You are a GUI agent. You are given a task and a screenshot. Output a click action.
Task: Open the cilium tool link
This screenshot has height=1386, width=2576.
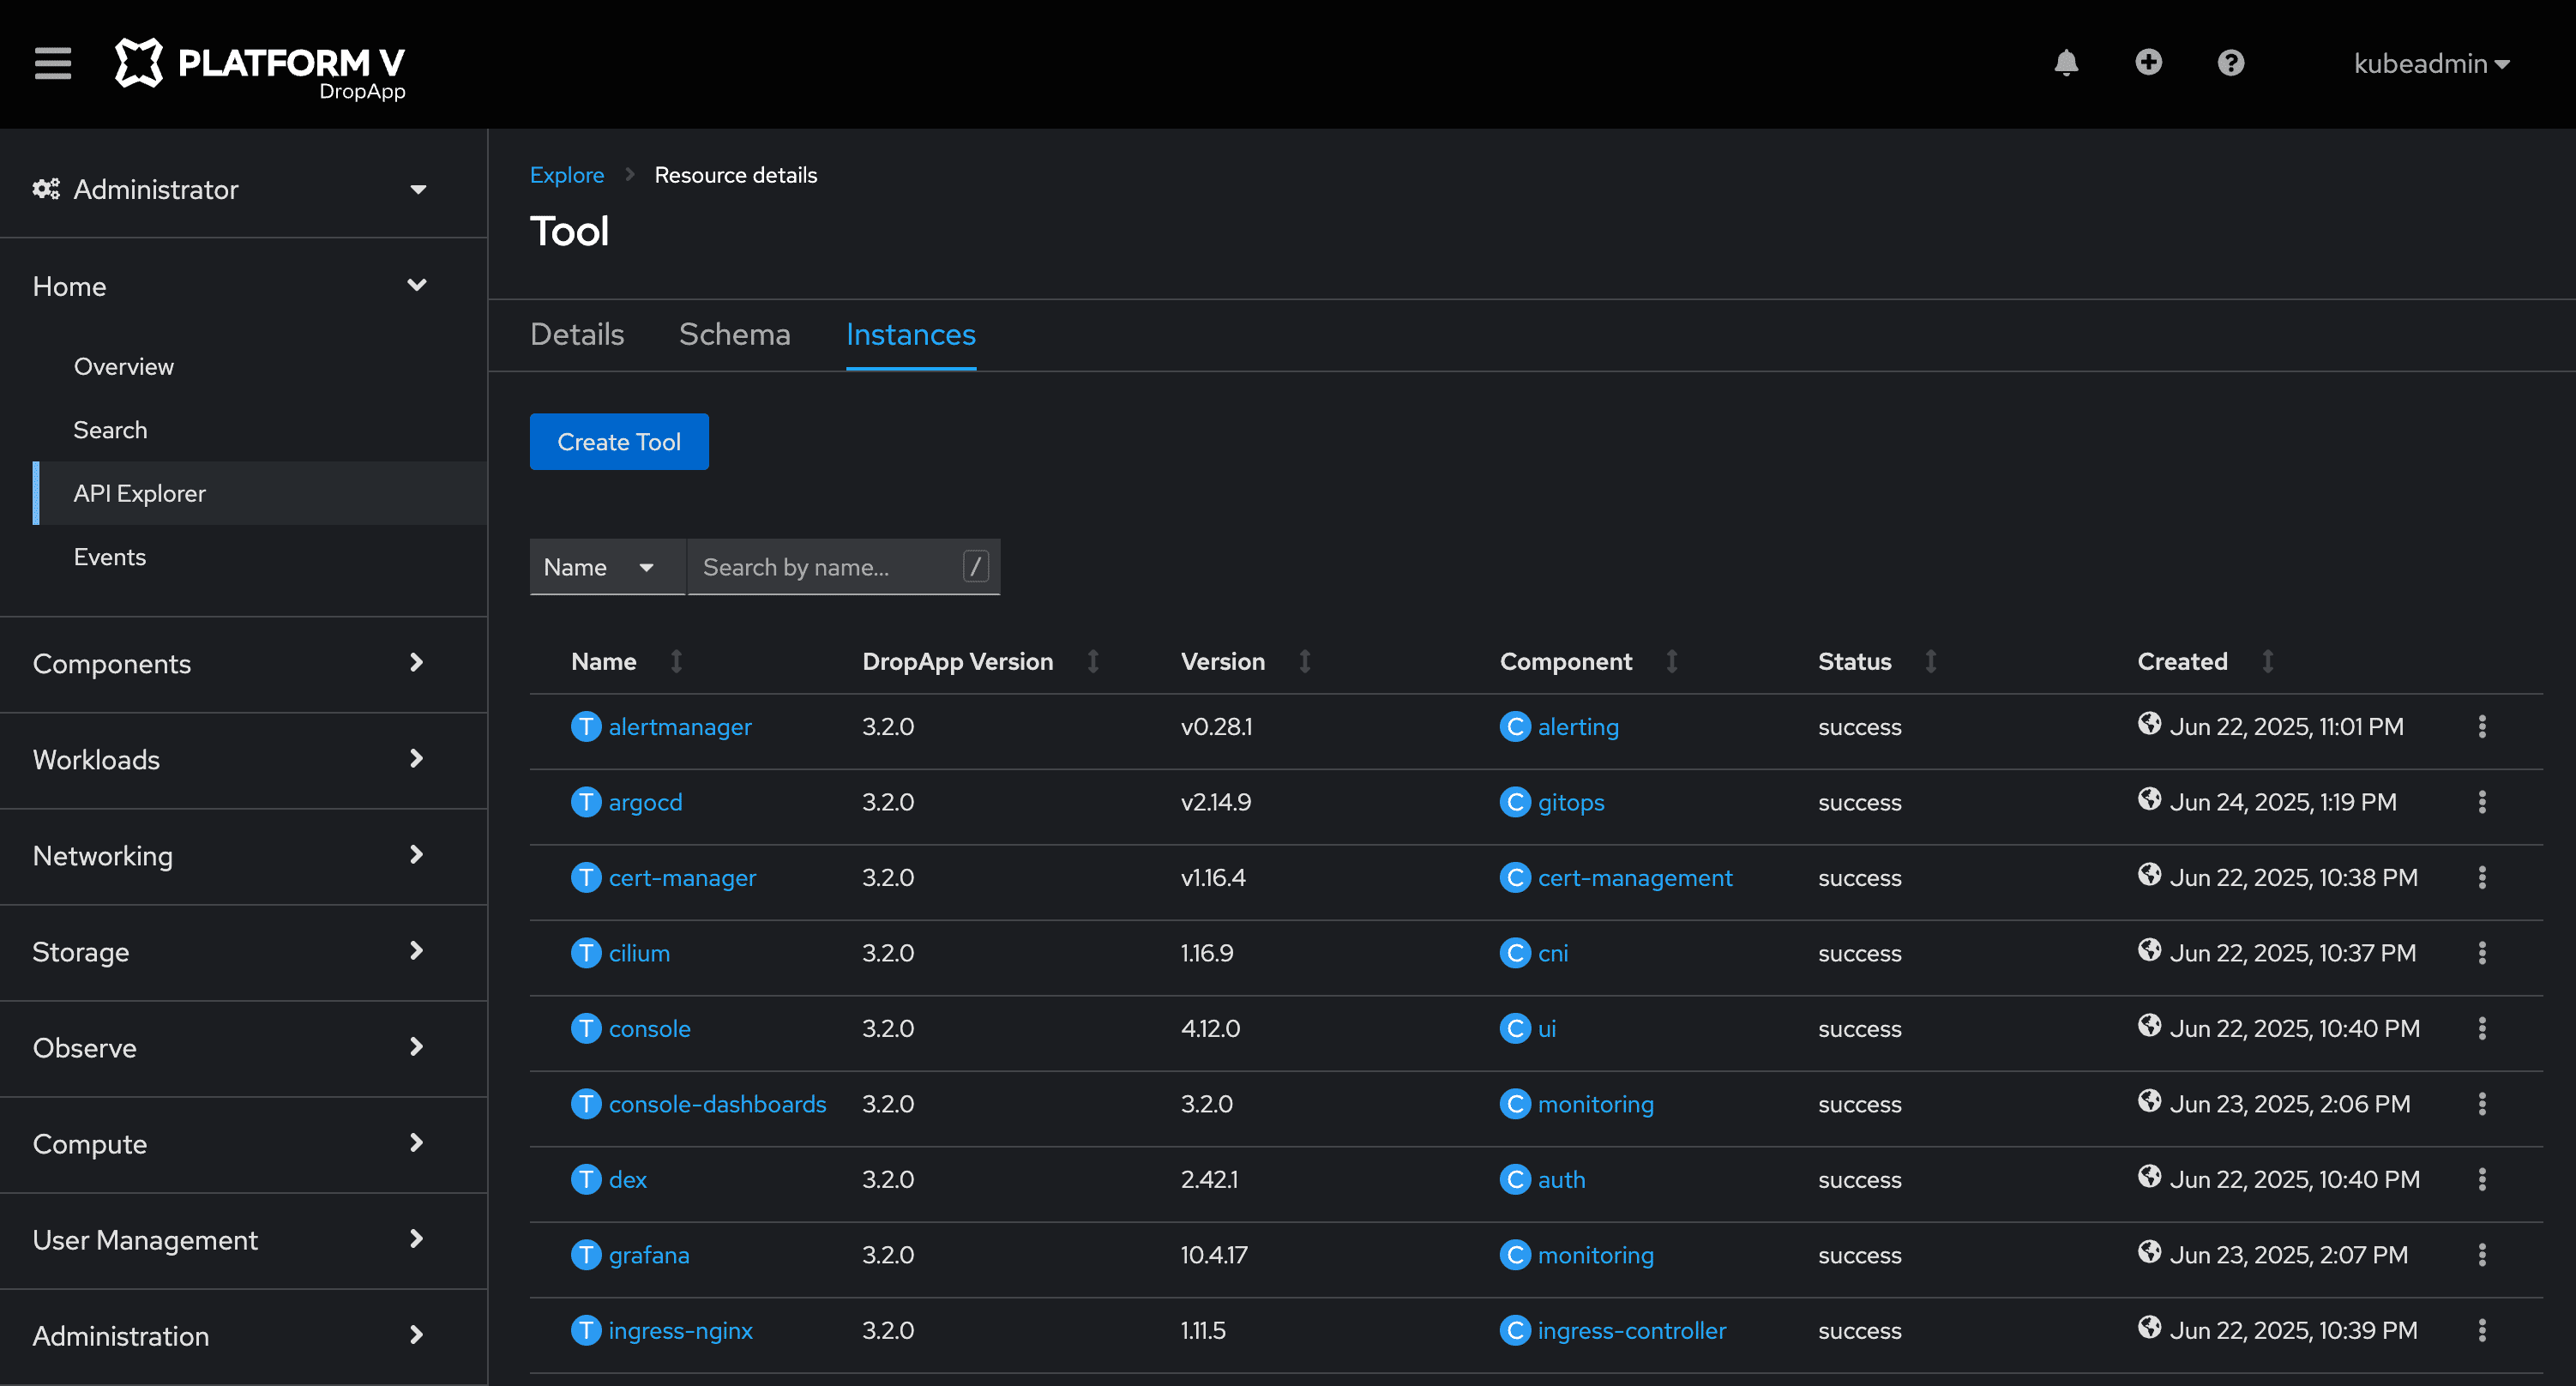[639, 953]
